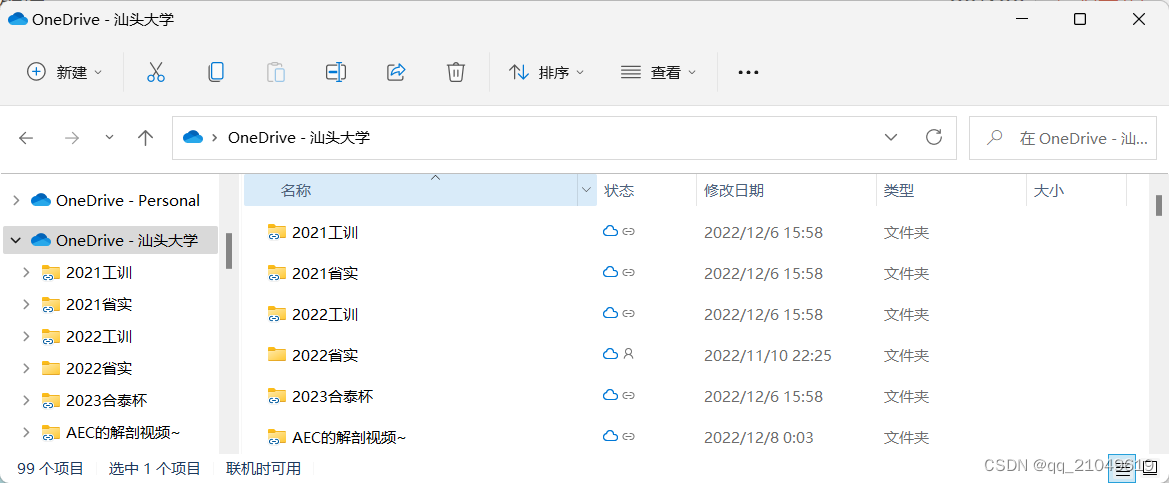Click the Delete trash bin icon
This screenshot has width=1169, height=483.
click(x=456, y=72)
